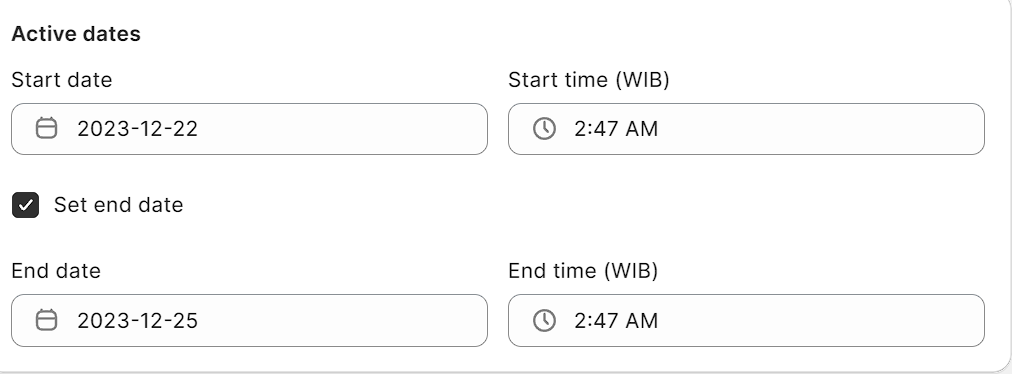Click the clock icon in Start time field
This screenshot has height=374, width=1012.
point(544,129)
